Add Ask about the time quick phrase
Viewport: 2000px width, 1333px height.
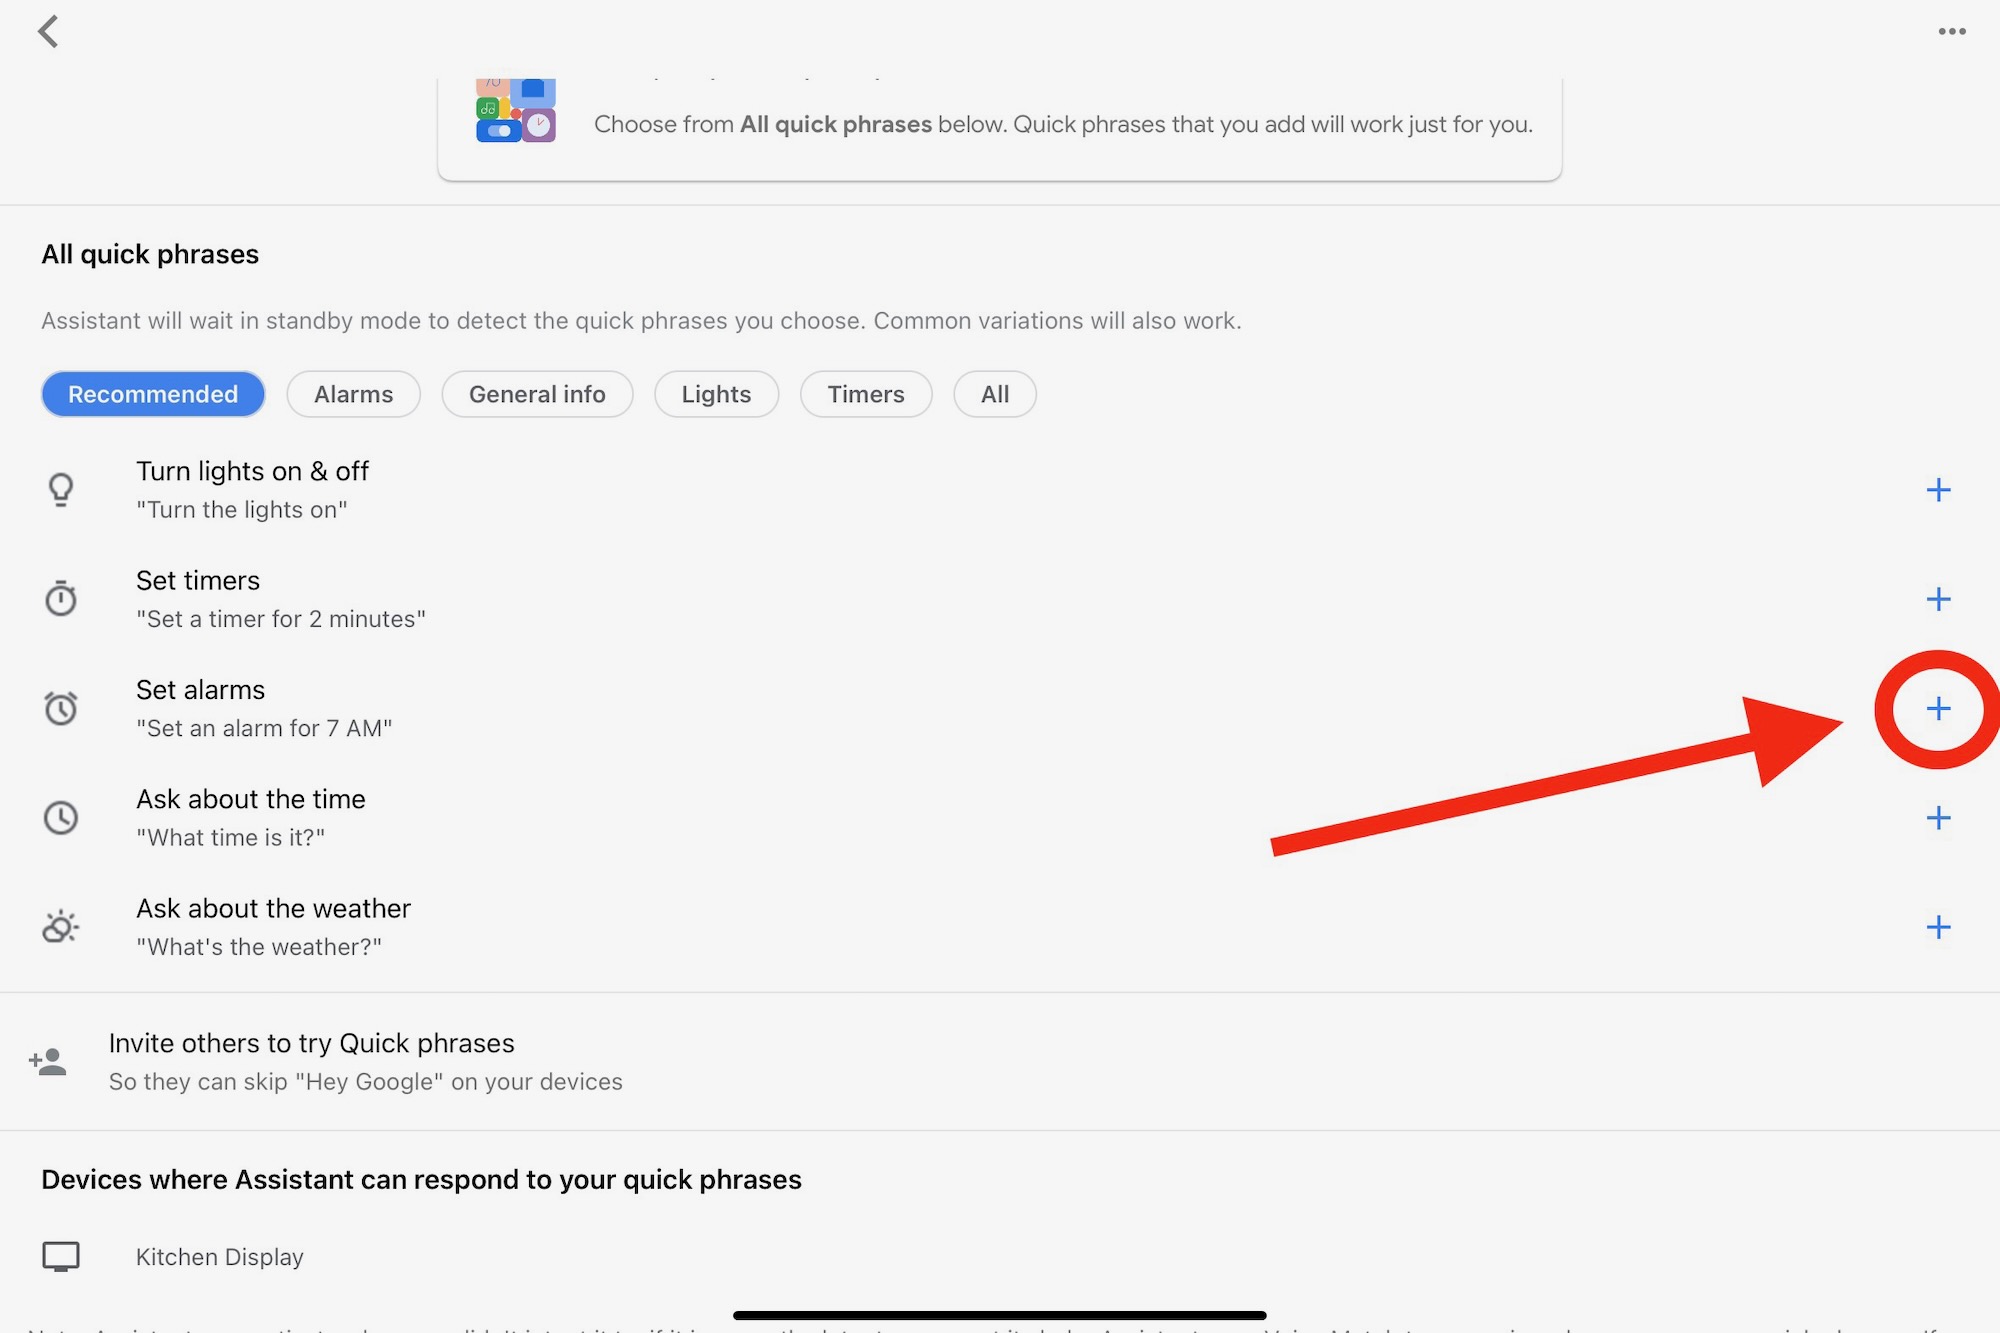pyautogui.click(x=1938, y=817)
